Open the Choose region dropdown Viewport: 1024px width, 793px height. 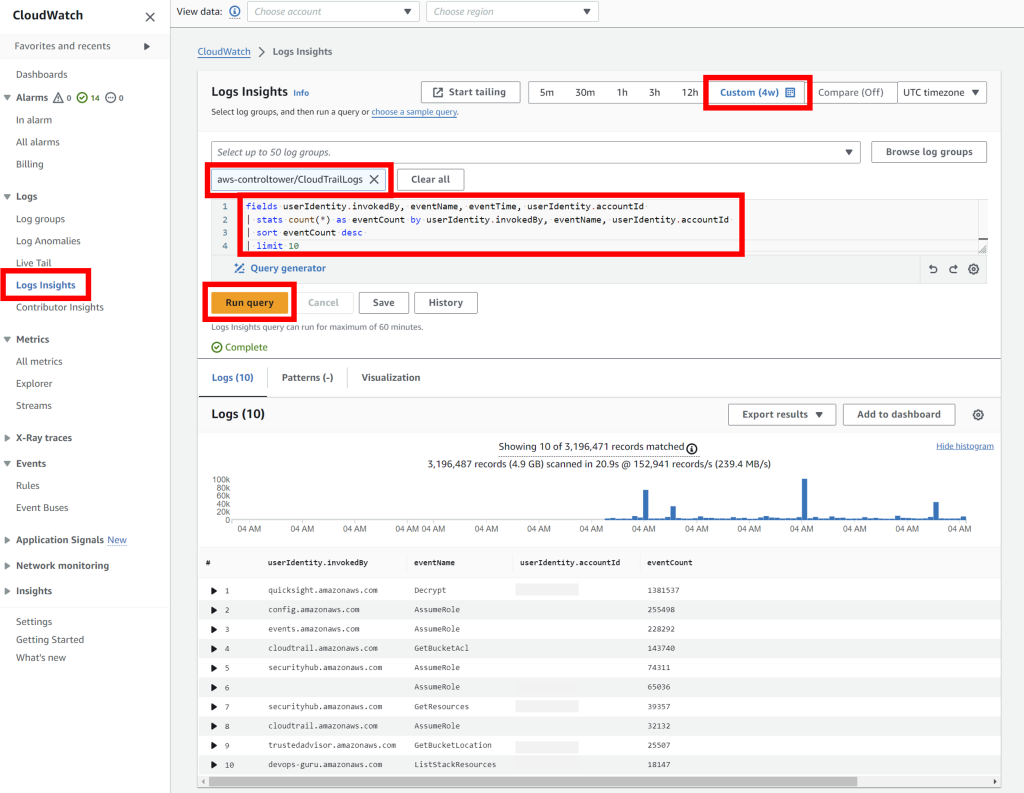tap(512, 11)
